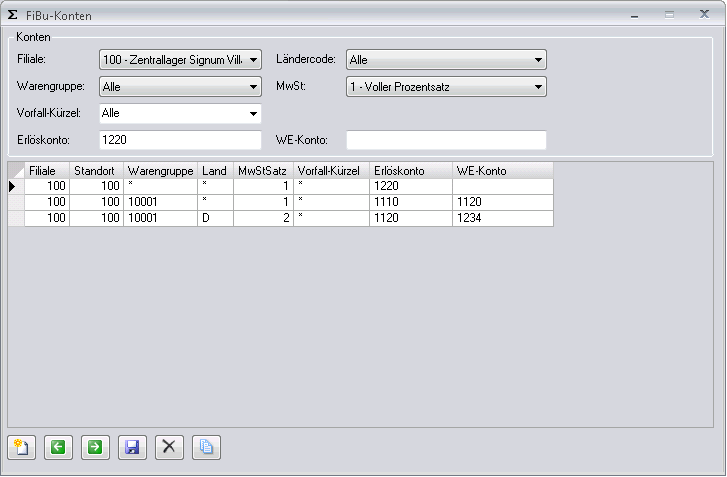Open the Vorfall-Kürzel dropdown
Viewport: 727px width, 477px height.
[x=253, y=113]
